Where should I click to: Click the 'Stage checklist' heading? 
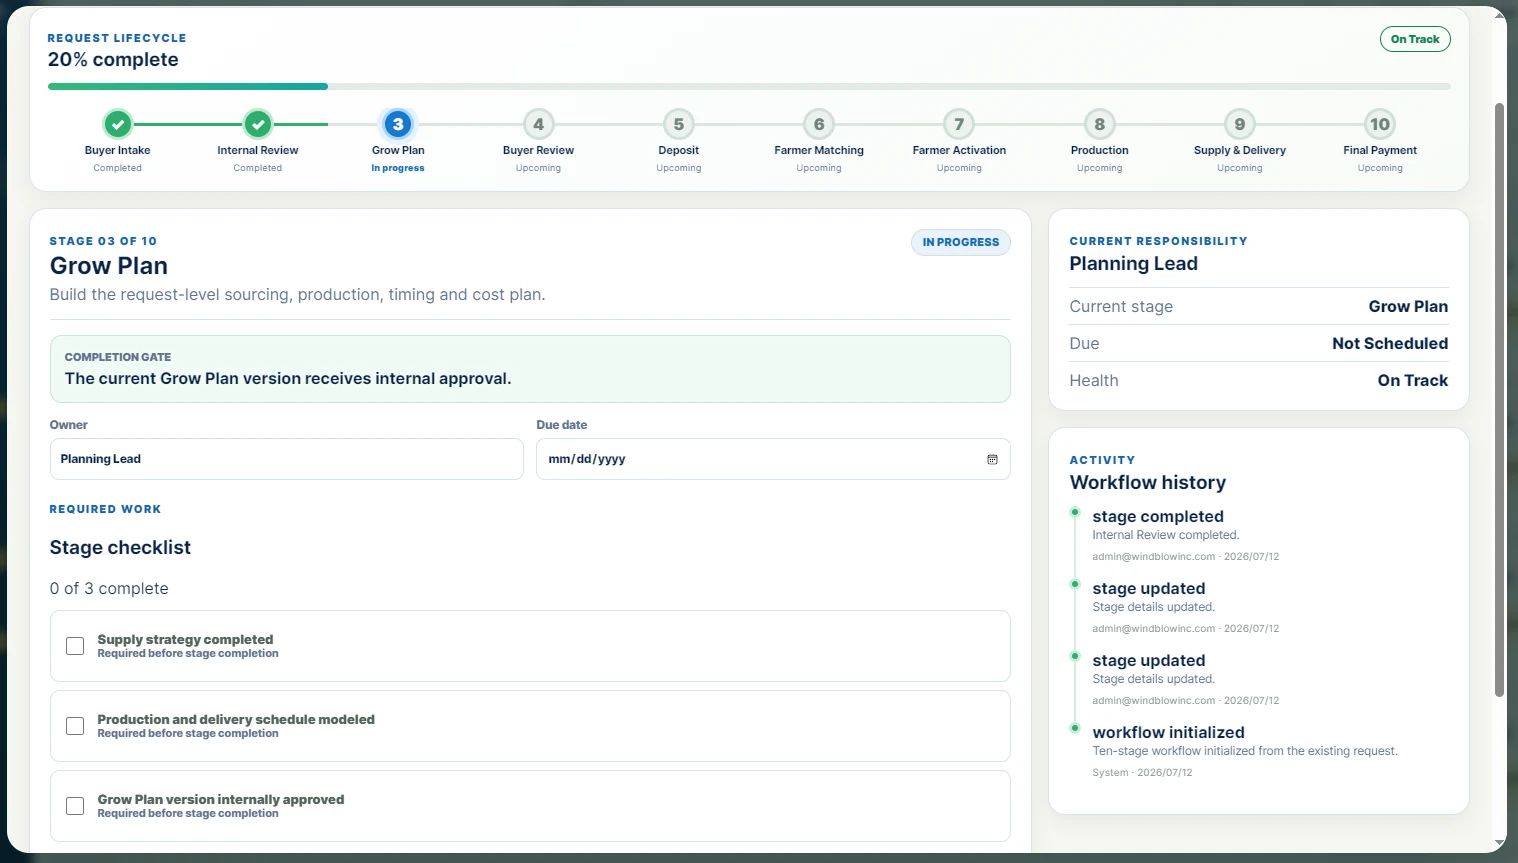point(120,547)
